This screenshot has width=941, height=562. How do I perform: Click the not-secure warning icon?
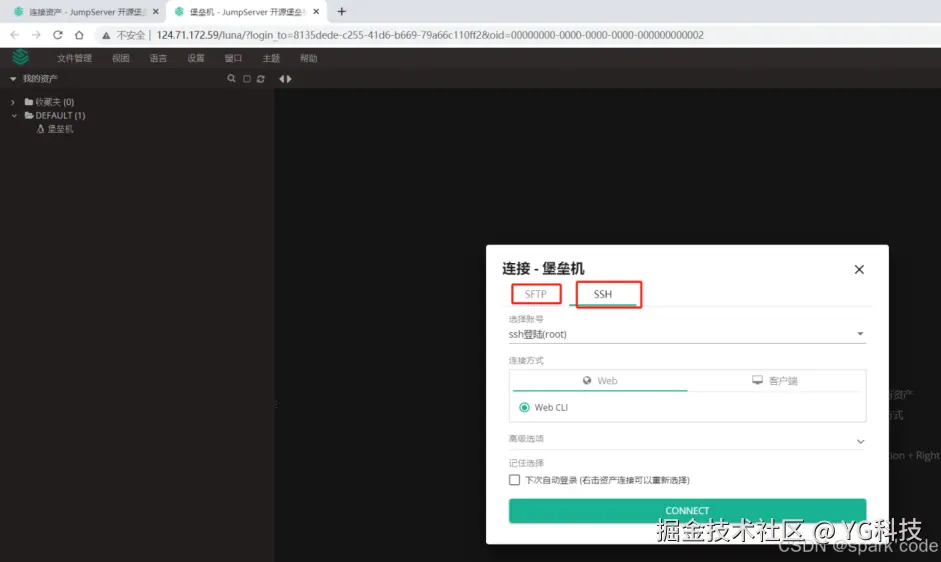click(106, 35)
